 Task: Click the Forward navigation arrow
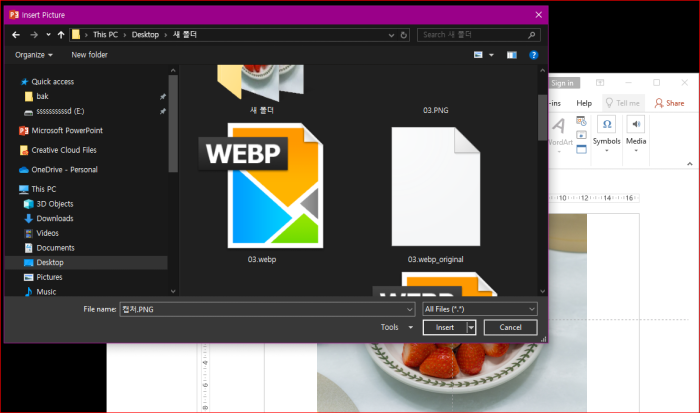tap(34, 34)
